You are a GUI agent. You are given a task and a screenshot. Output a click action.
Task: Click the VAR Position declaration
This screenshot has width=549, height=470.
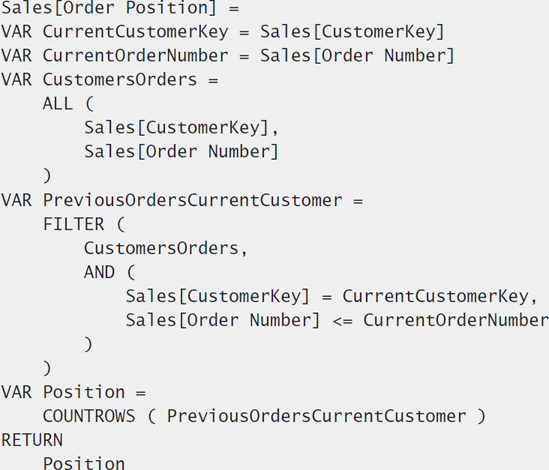[x=74, y=392]
